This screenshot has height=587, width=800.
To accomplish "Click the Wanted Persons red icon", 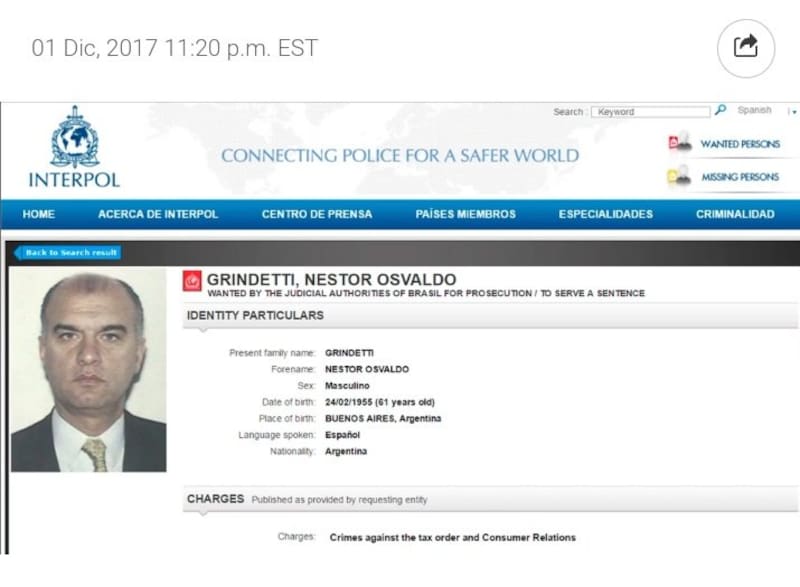I will coord(680,142).
